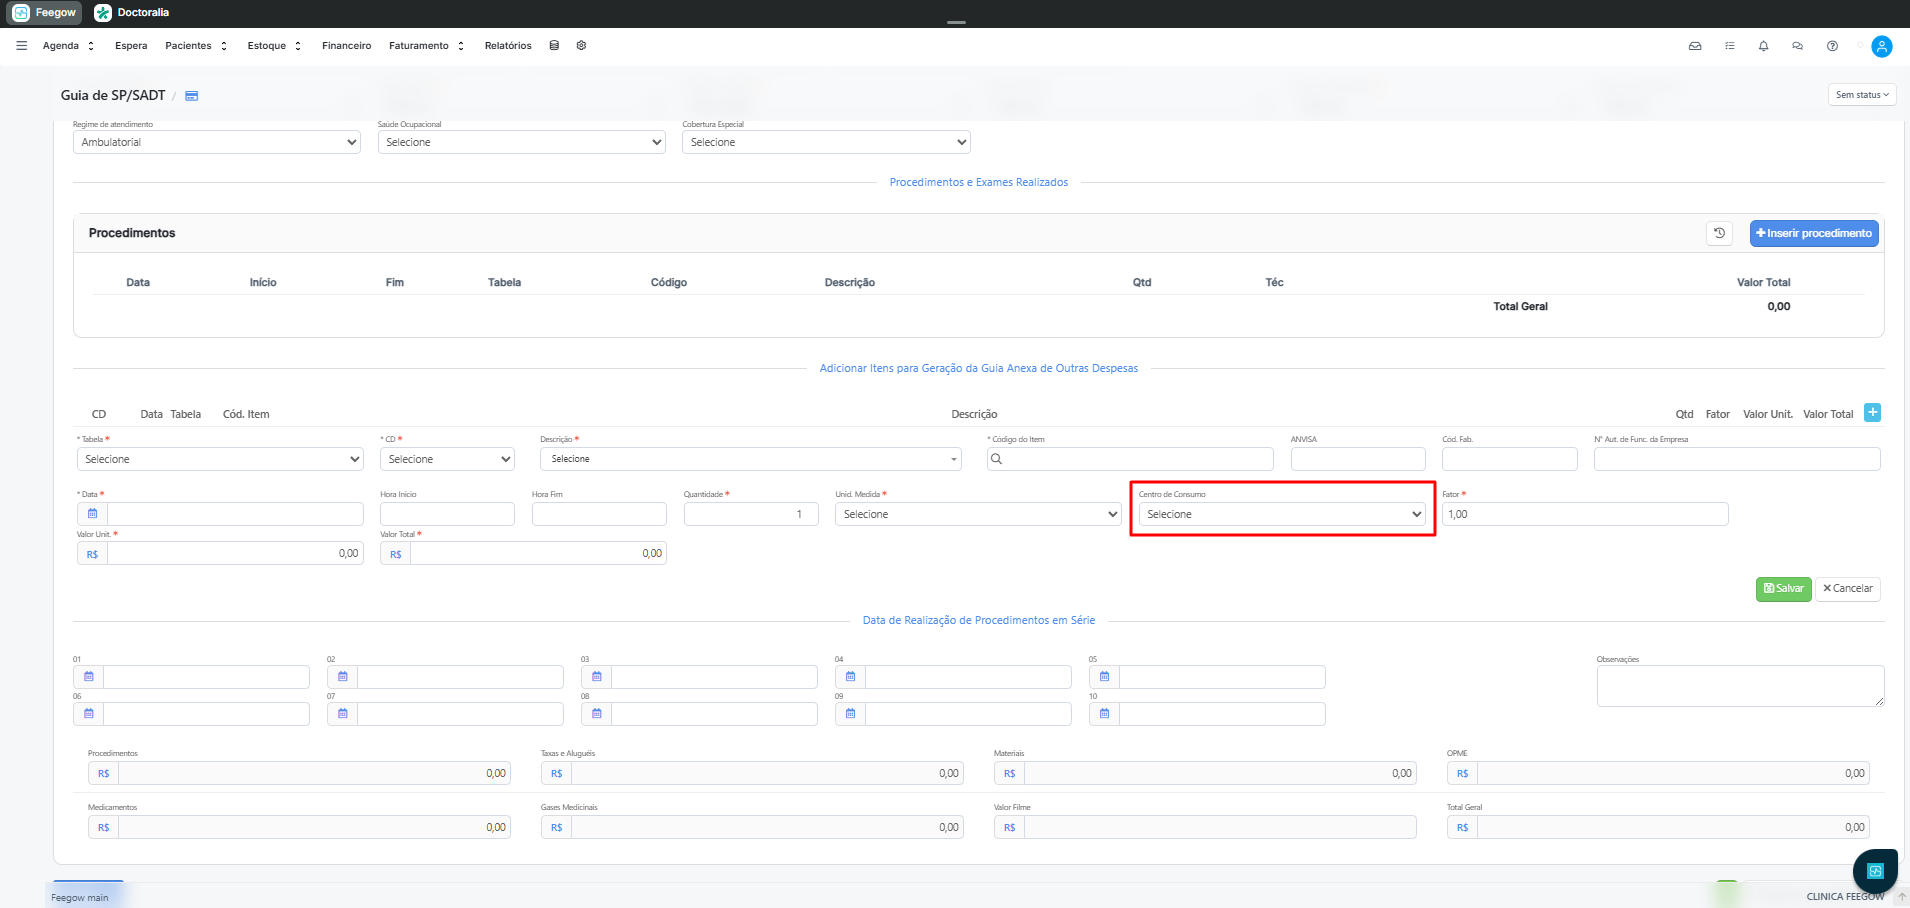This screenshot has width=1910, height=908.
Task: Open the Pacientes menu
Action: point(196,46)
